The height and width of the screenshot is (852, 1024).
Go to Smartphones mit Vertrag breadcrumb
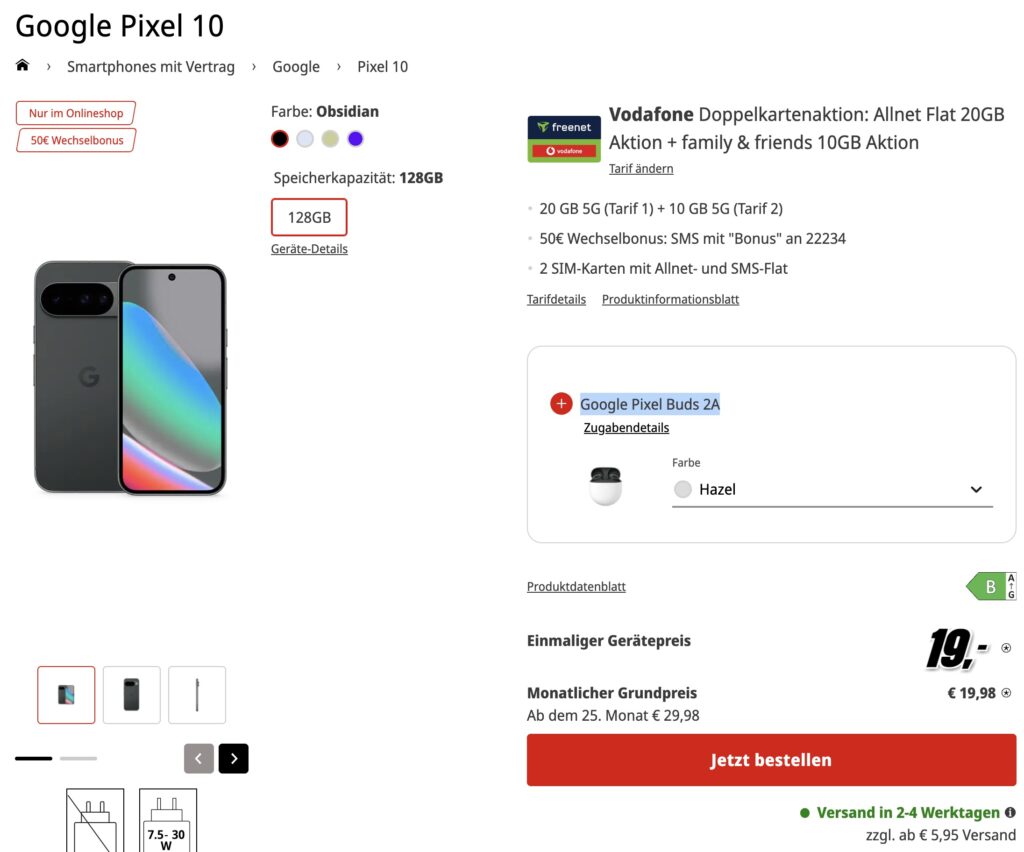point(151,67)
